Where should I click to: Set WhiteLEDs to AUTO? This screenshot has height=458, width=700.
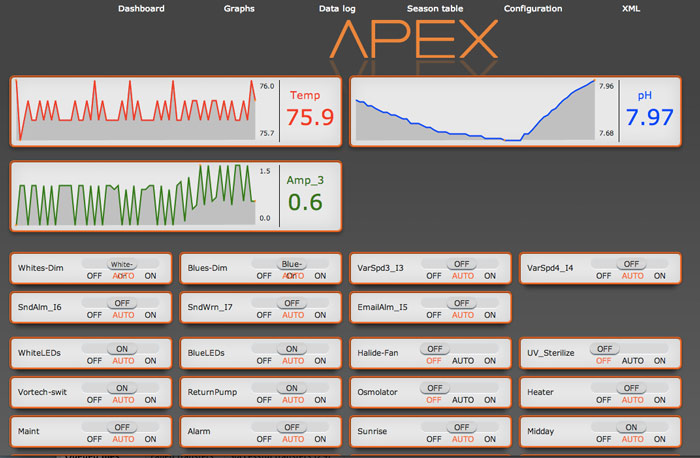pos(123,361)
